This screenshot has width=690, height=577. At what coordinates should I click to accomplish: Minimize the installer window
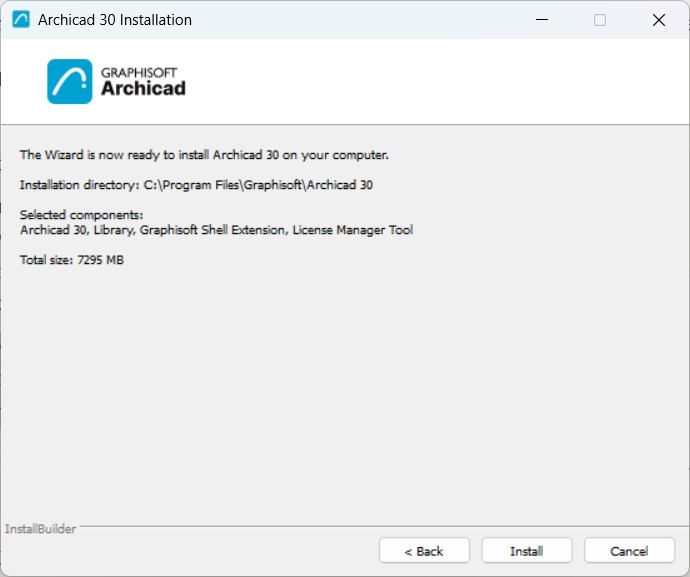pyautogui.click(x=542, y=20)
